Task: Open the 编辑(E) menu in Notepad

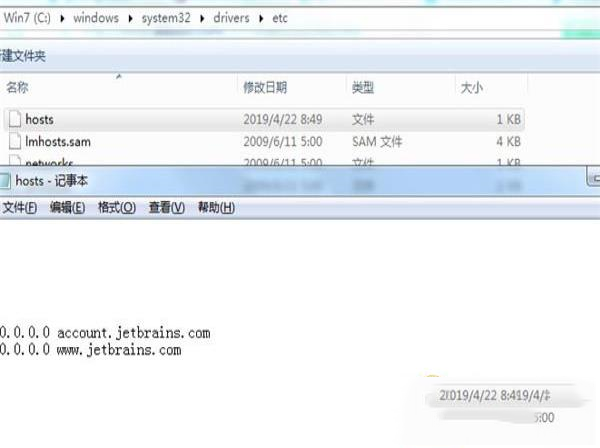Action: (67, 208)
